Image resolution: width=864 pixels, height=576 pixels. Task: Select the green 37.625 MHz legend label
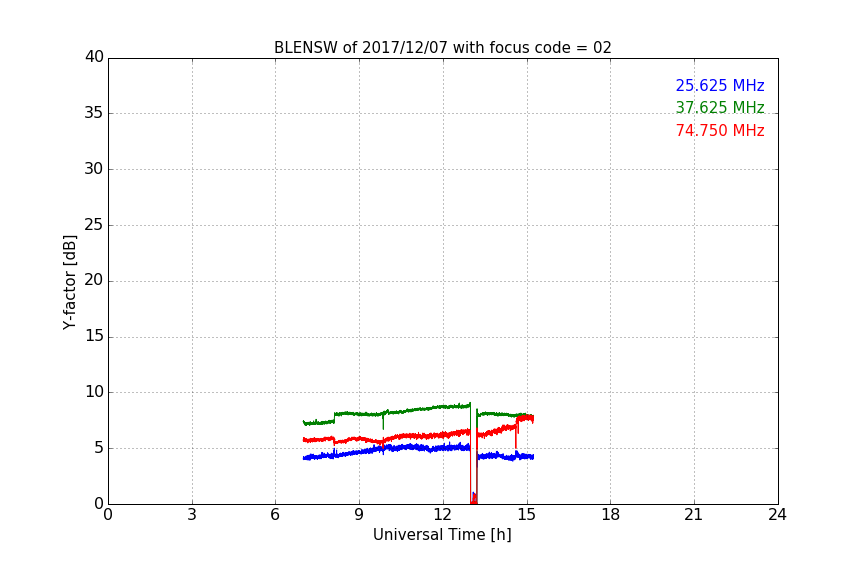(720, 107)
